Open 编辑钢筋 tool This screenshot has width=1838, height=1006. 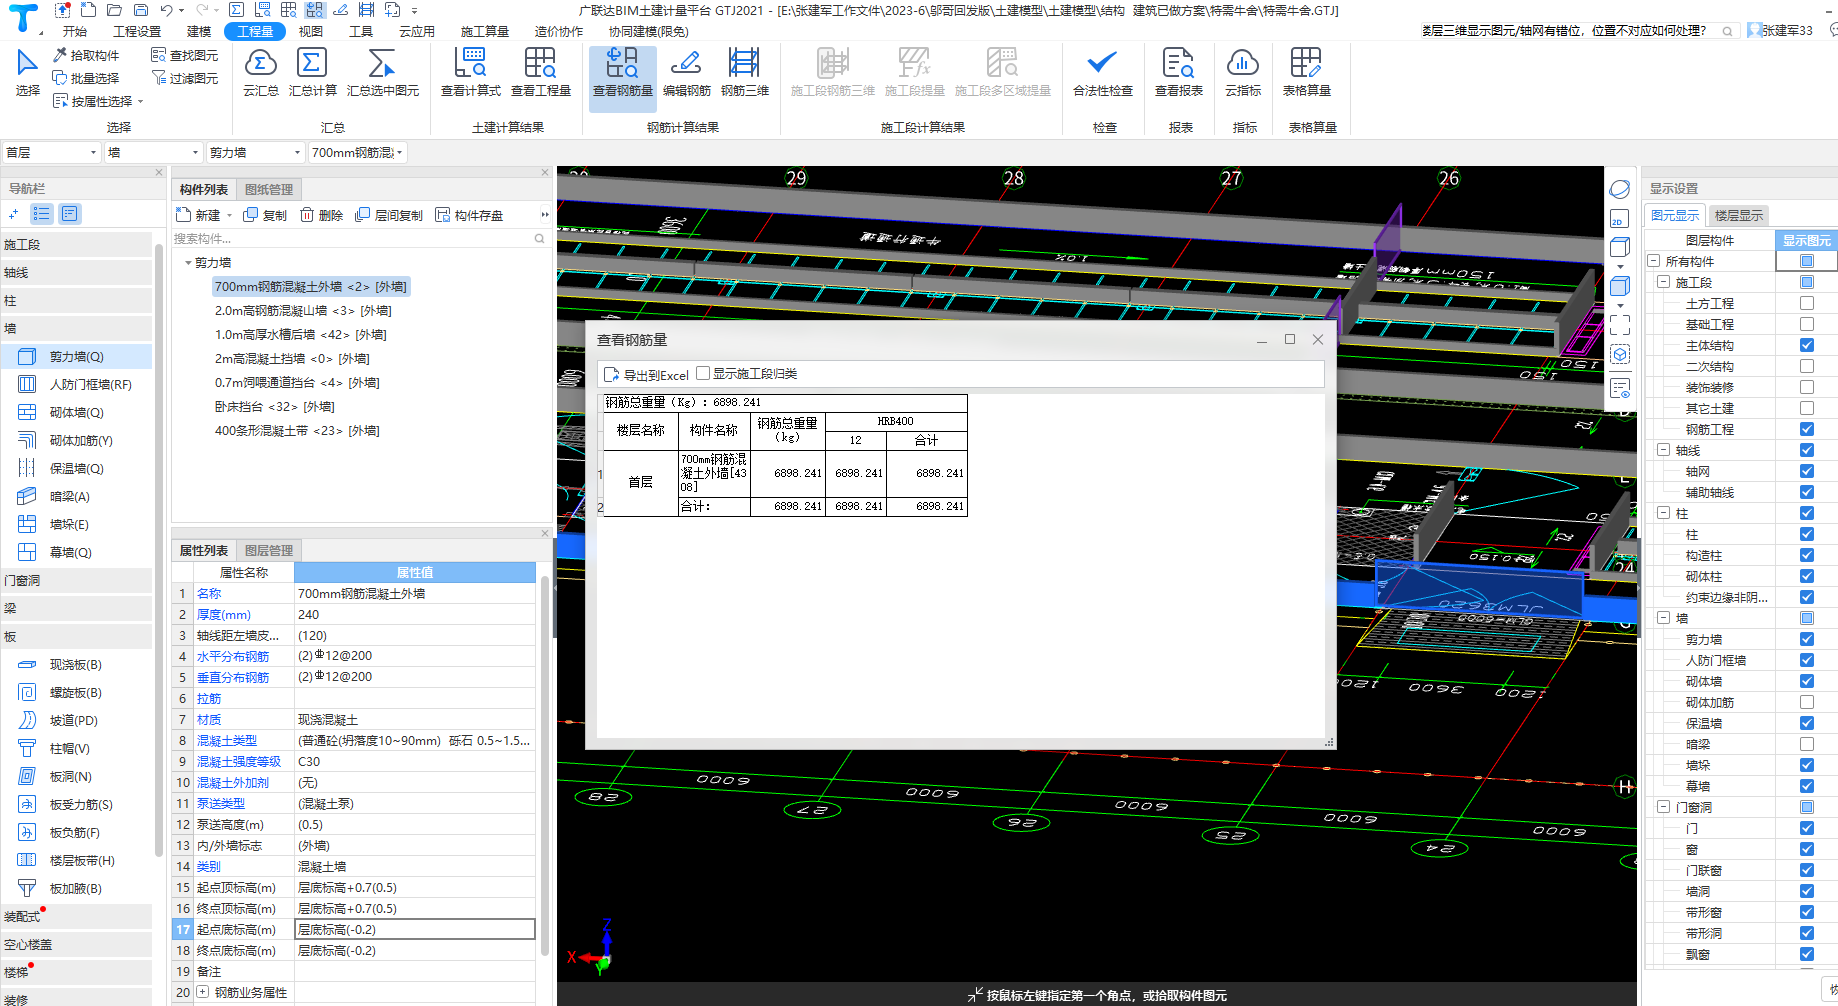[686, 72]
